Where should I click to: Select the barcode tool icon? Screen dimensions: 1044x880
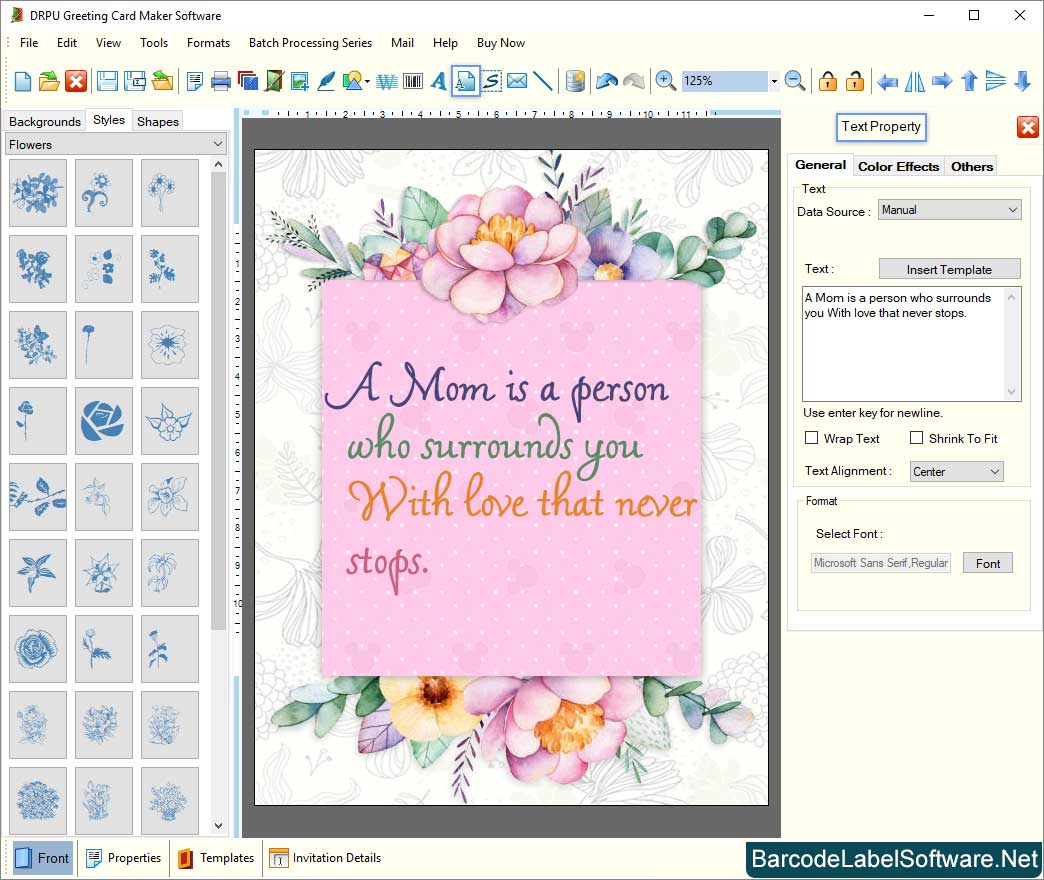(x=412, y=81)
